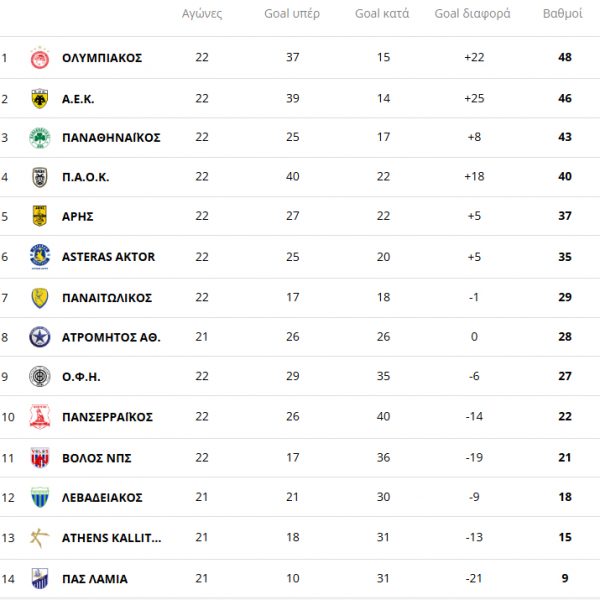Click the ΑΡΗΣ yellow crest icon

39,216
